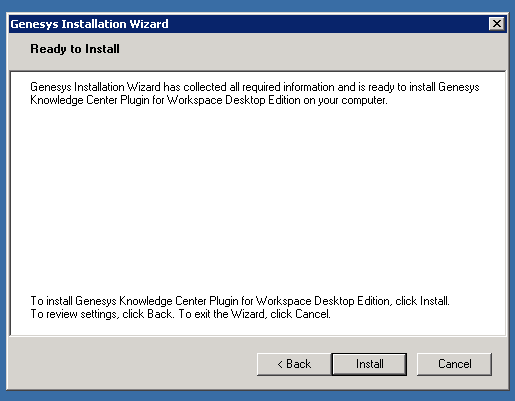Click the gray header band beside heading
This screenshot has width=515, height=401.
tap(310, 50)
